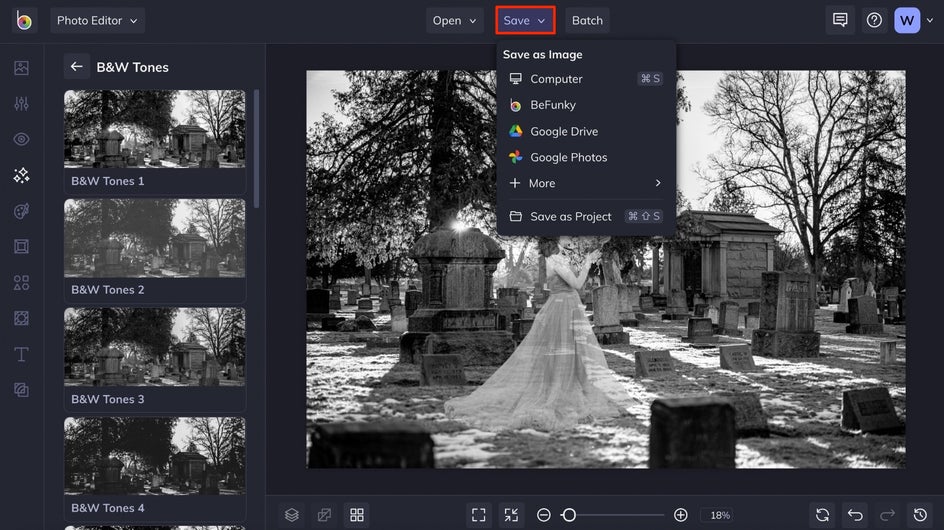Choose Google Drive save destination
The image size is (944, 530).
coord(585,131)
